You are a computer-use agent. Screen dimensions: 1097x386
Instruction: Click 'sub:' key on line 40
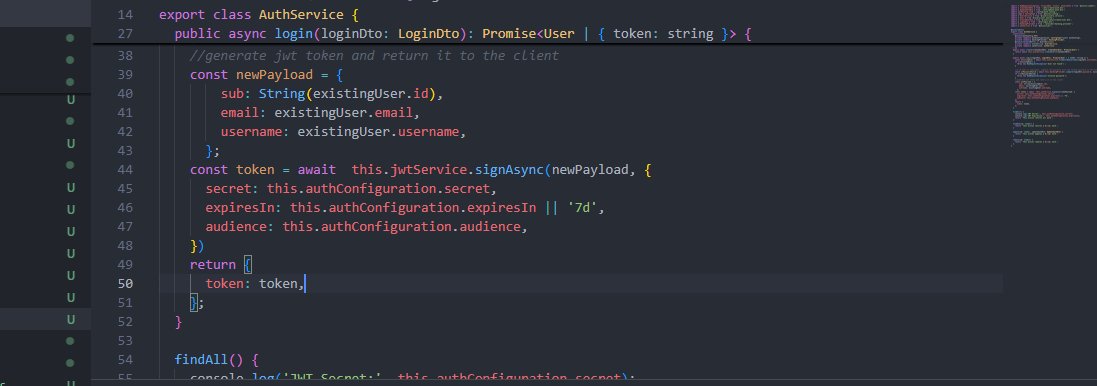tap(236, 93)
